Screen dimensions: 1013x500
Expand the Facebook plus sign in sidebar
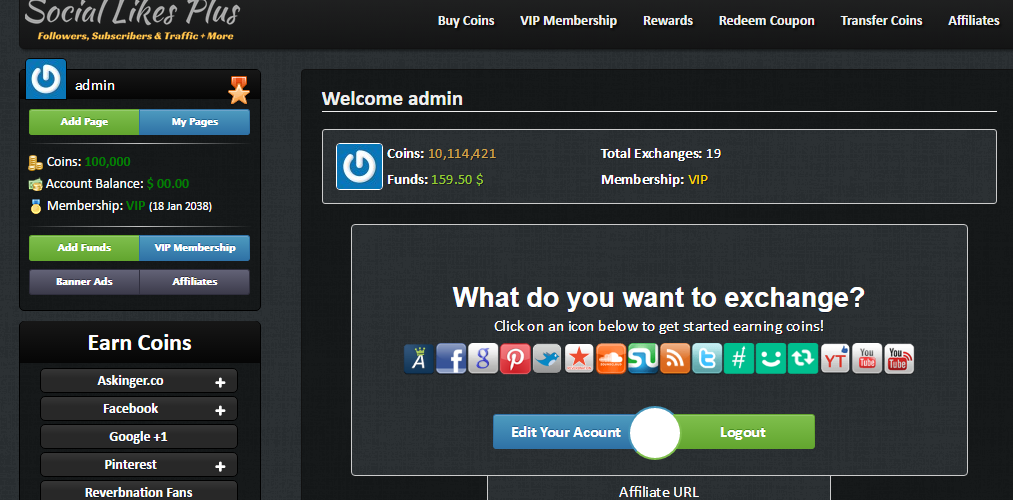point(220,410)
